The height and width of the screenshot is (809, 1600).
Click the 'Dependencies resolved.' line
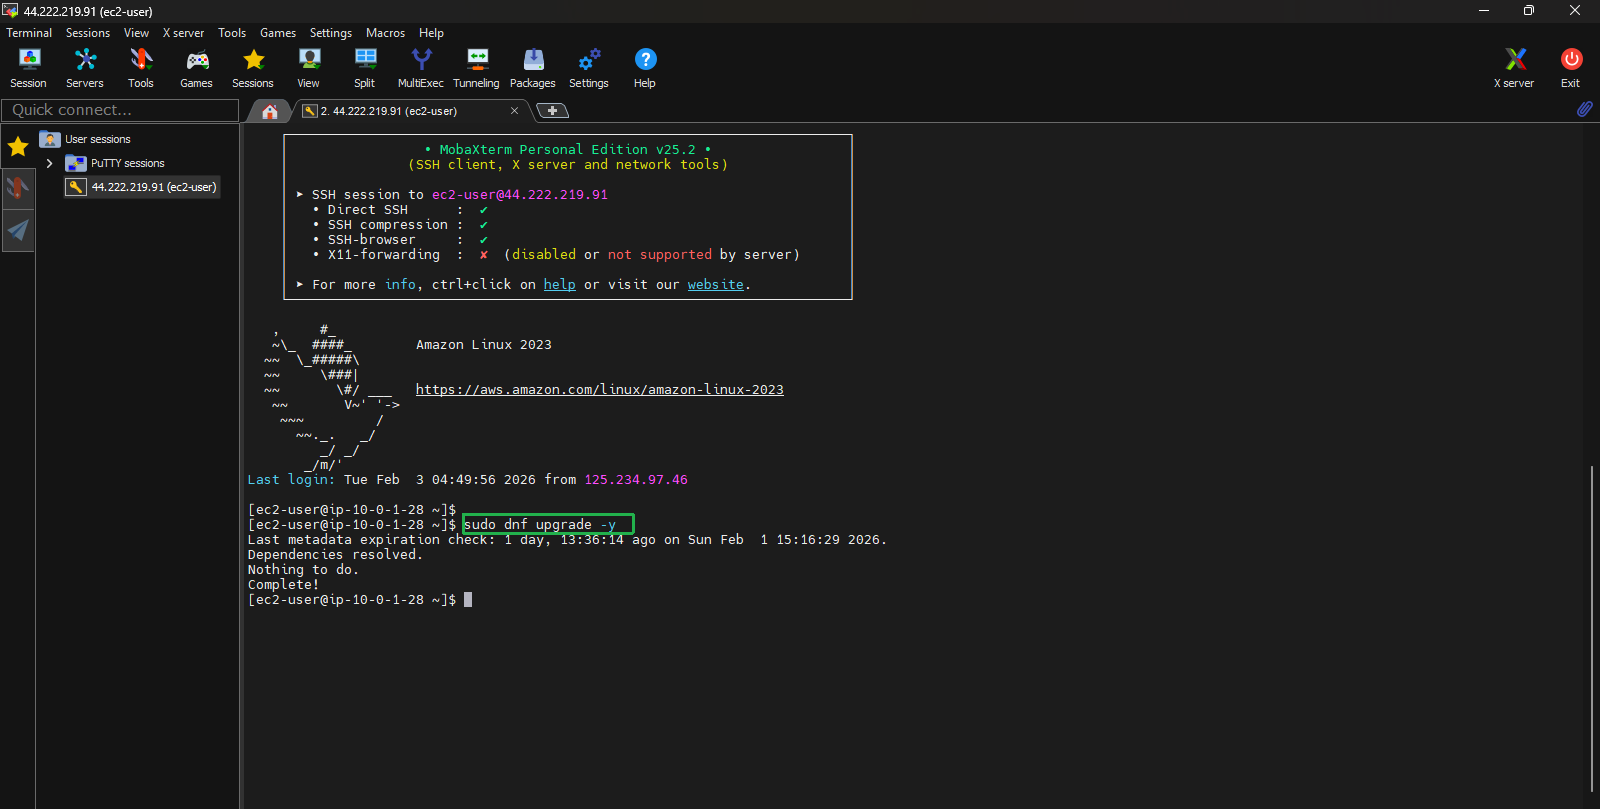[335, 555]
